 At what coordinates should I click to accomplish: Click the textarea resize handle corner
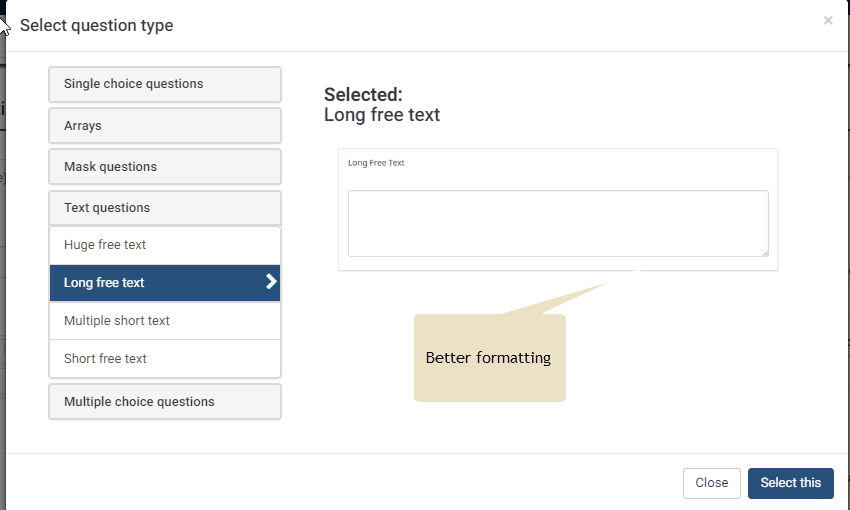[764, 253]
